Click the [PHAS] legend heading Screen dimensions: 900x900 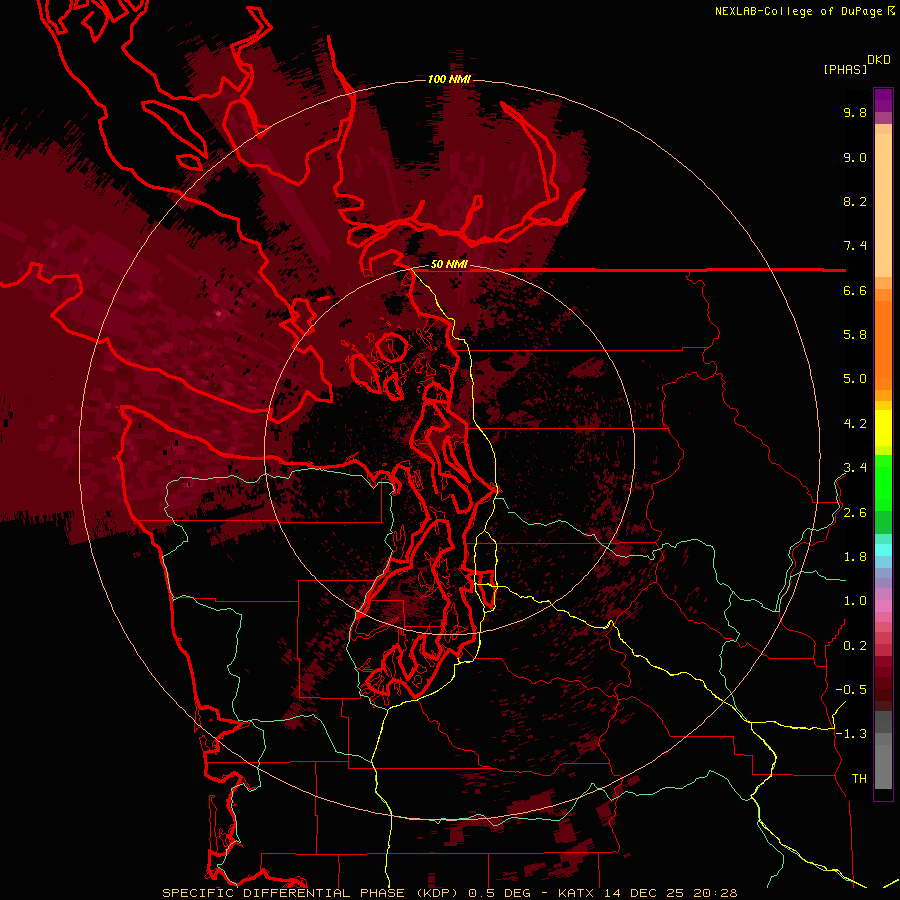tap(845, 69)
